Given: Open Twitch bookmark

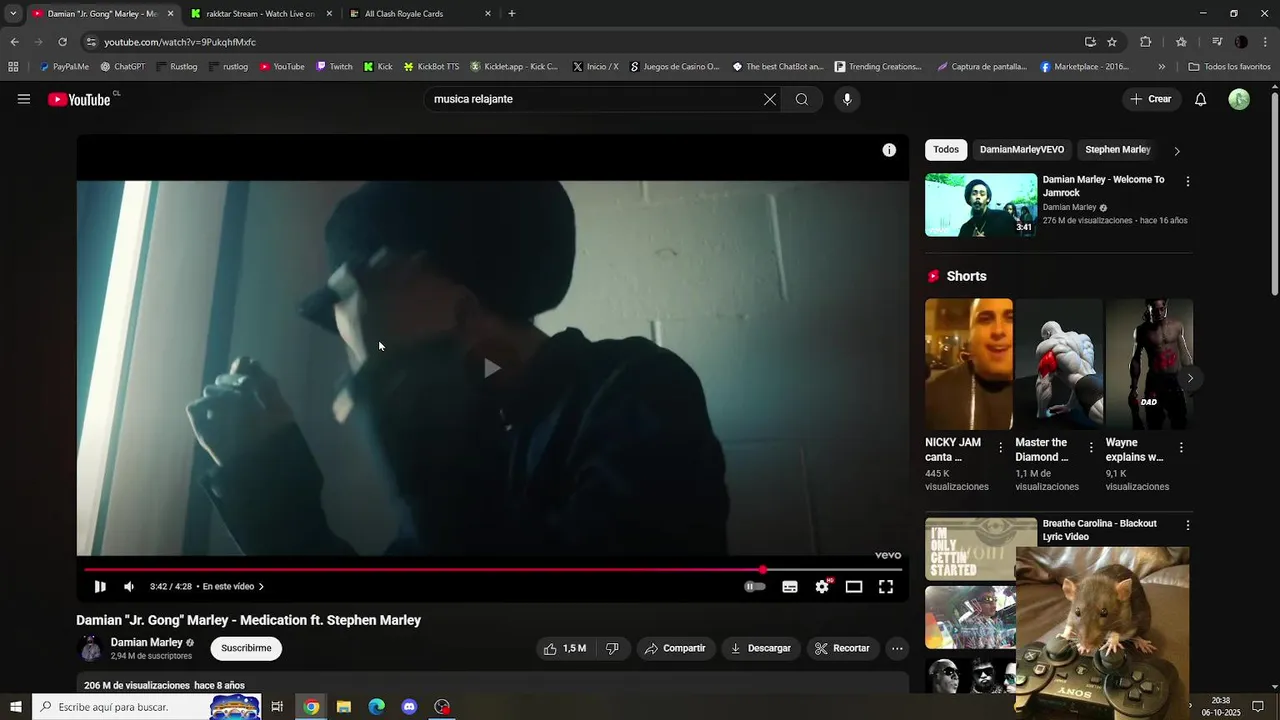Looking at the screenshot, I should pyautogui.click(x=334, y=67).
